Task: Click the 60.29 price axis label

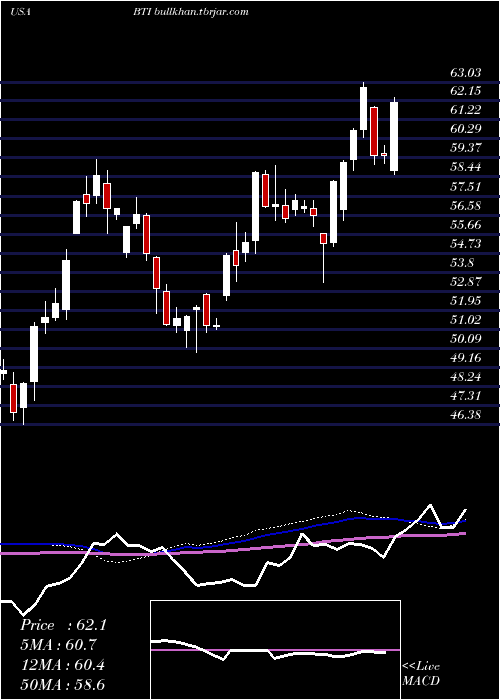Action: 465,129
